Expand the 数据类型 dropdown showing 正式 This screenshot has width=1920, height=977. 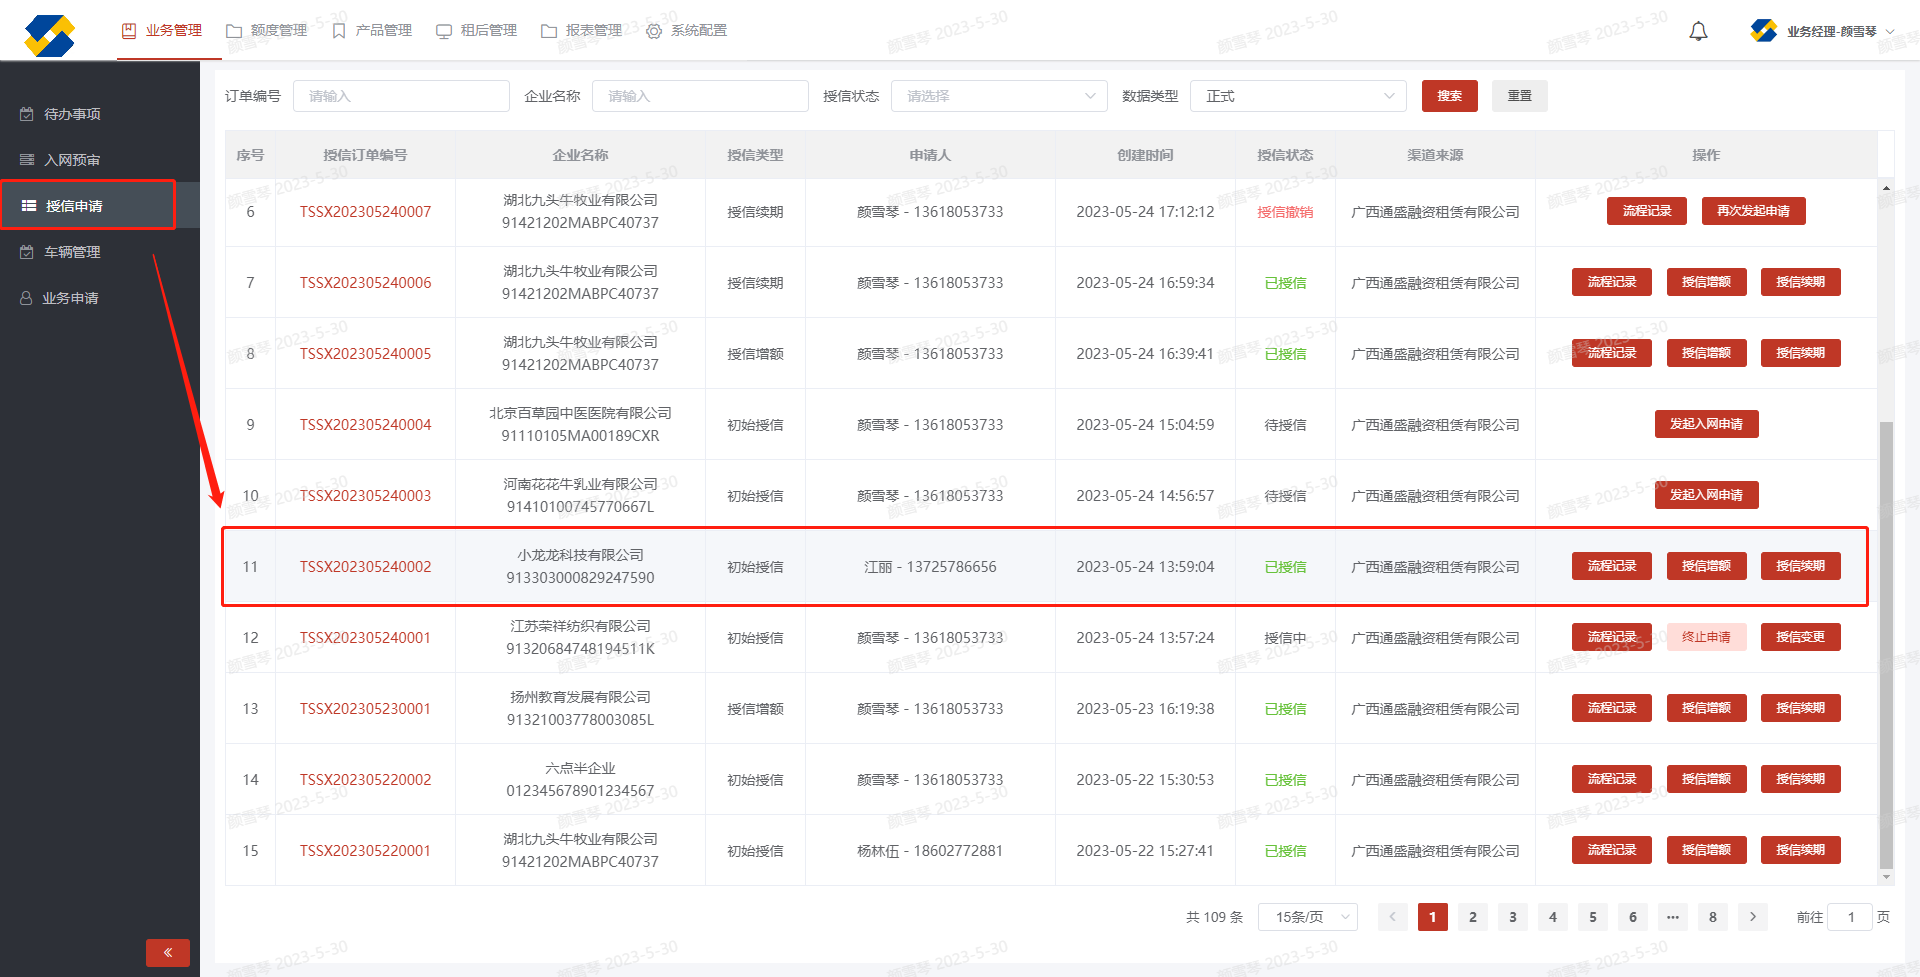click(x=1298, y=96)
